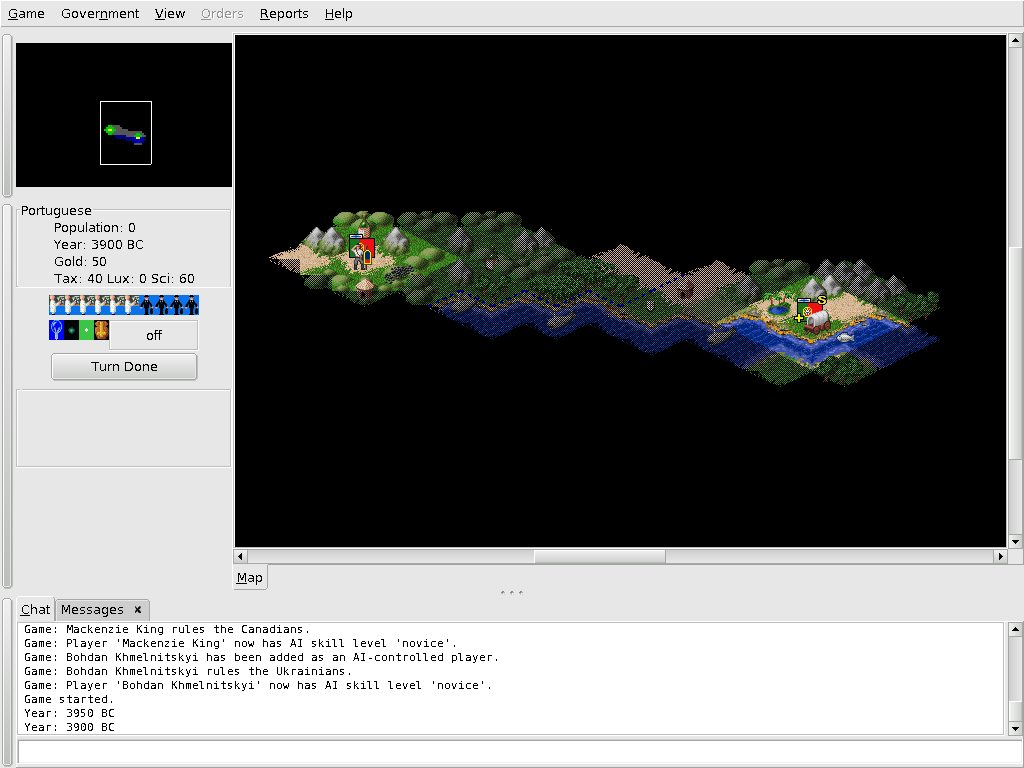Image resolution: width=1024 pixels, height=768 pixels.
Task: Click the 'Year: 3950 BC' chat line
Action: click(69, 713)
